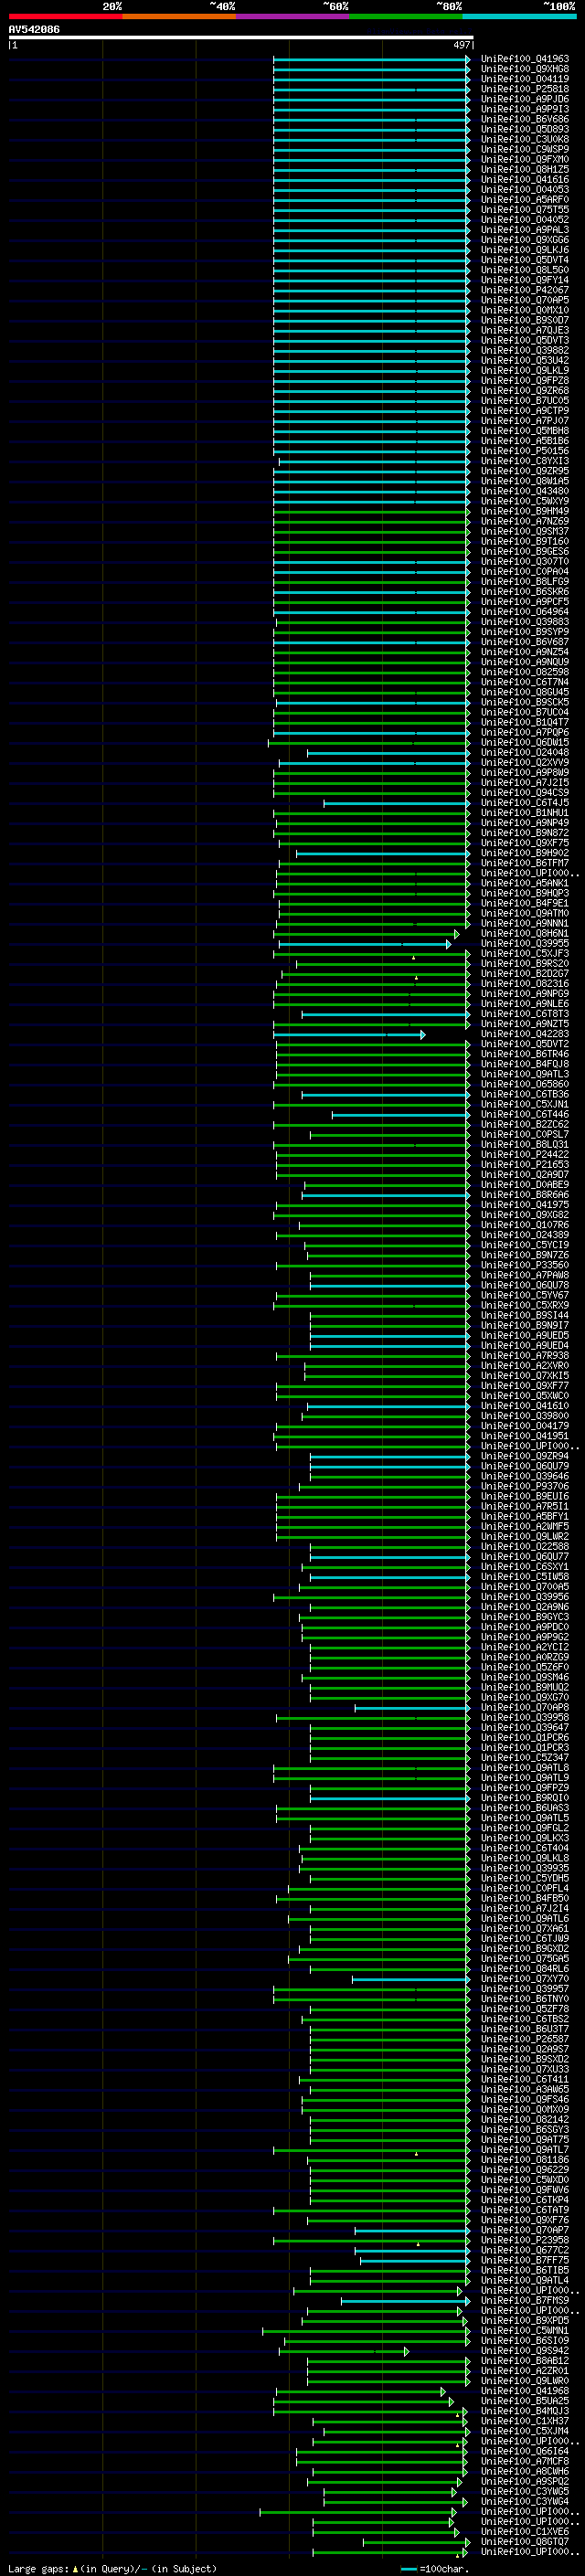Screen dimensions: 585x2576
Task: Click the hit label UniRef100_P24422
Action: (525, 1155)
